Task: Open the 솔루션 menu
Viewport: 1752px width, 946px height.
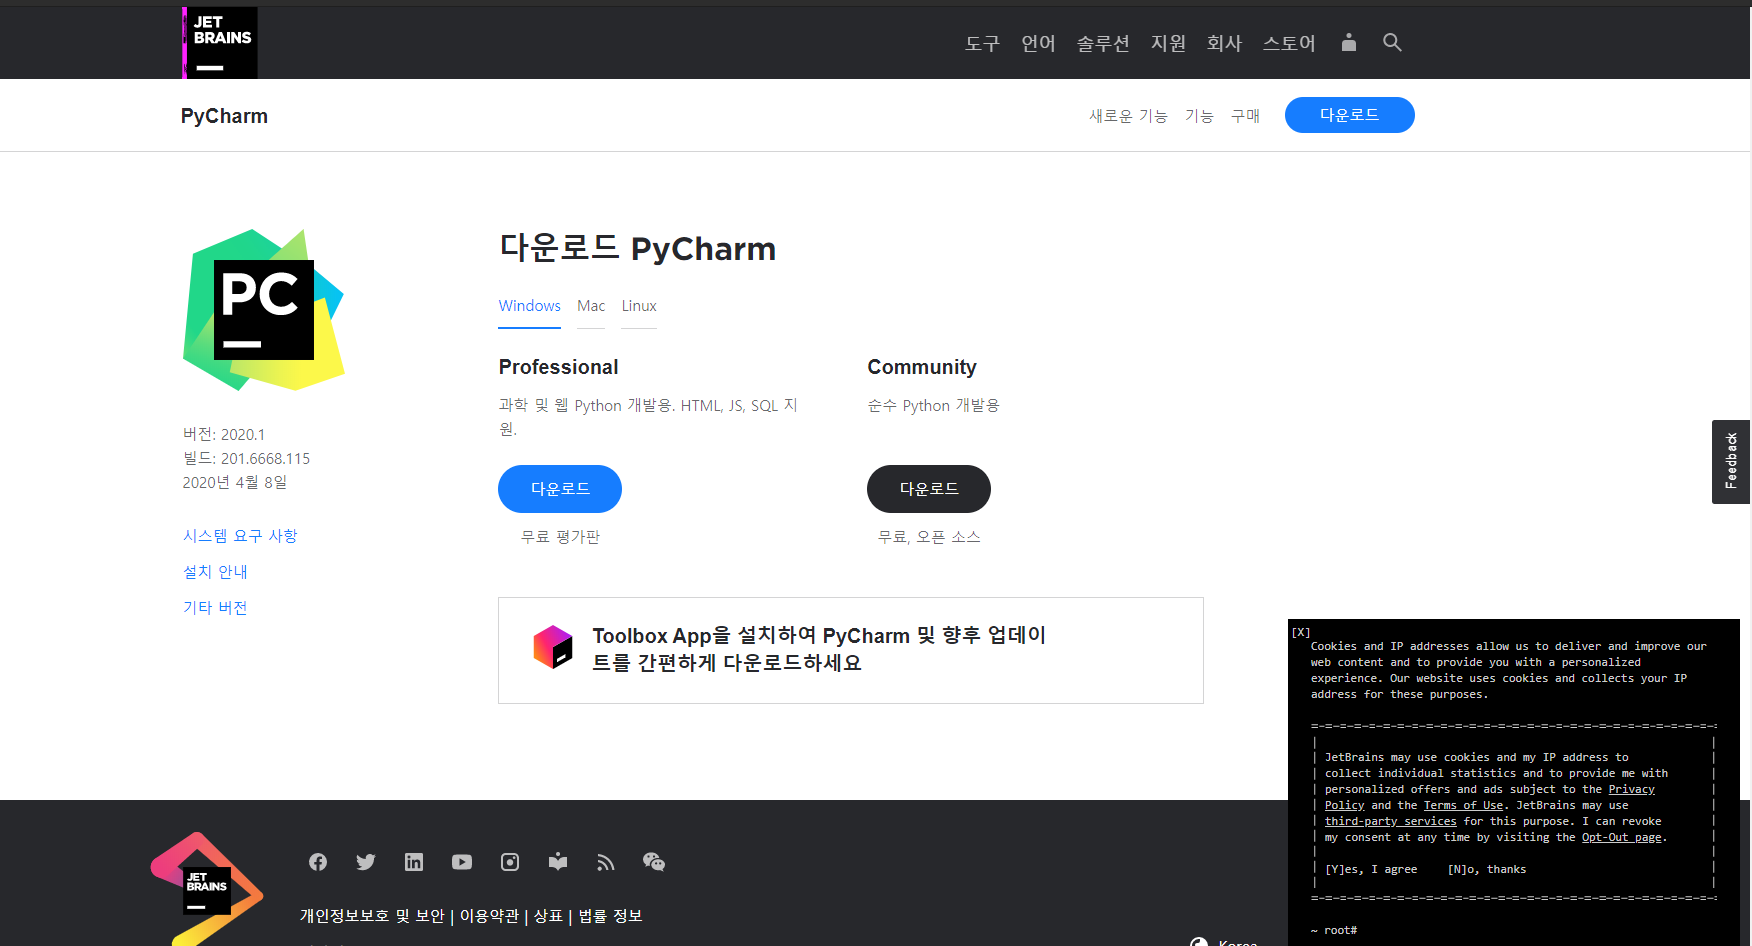Action: pos(1103,43)
